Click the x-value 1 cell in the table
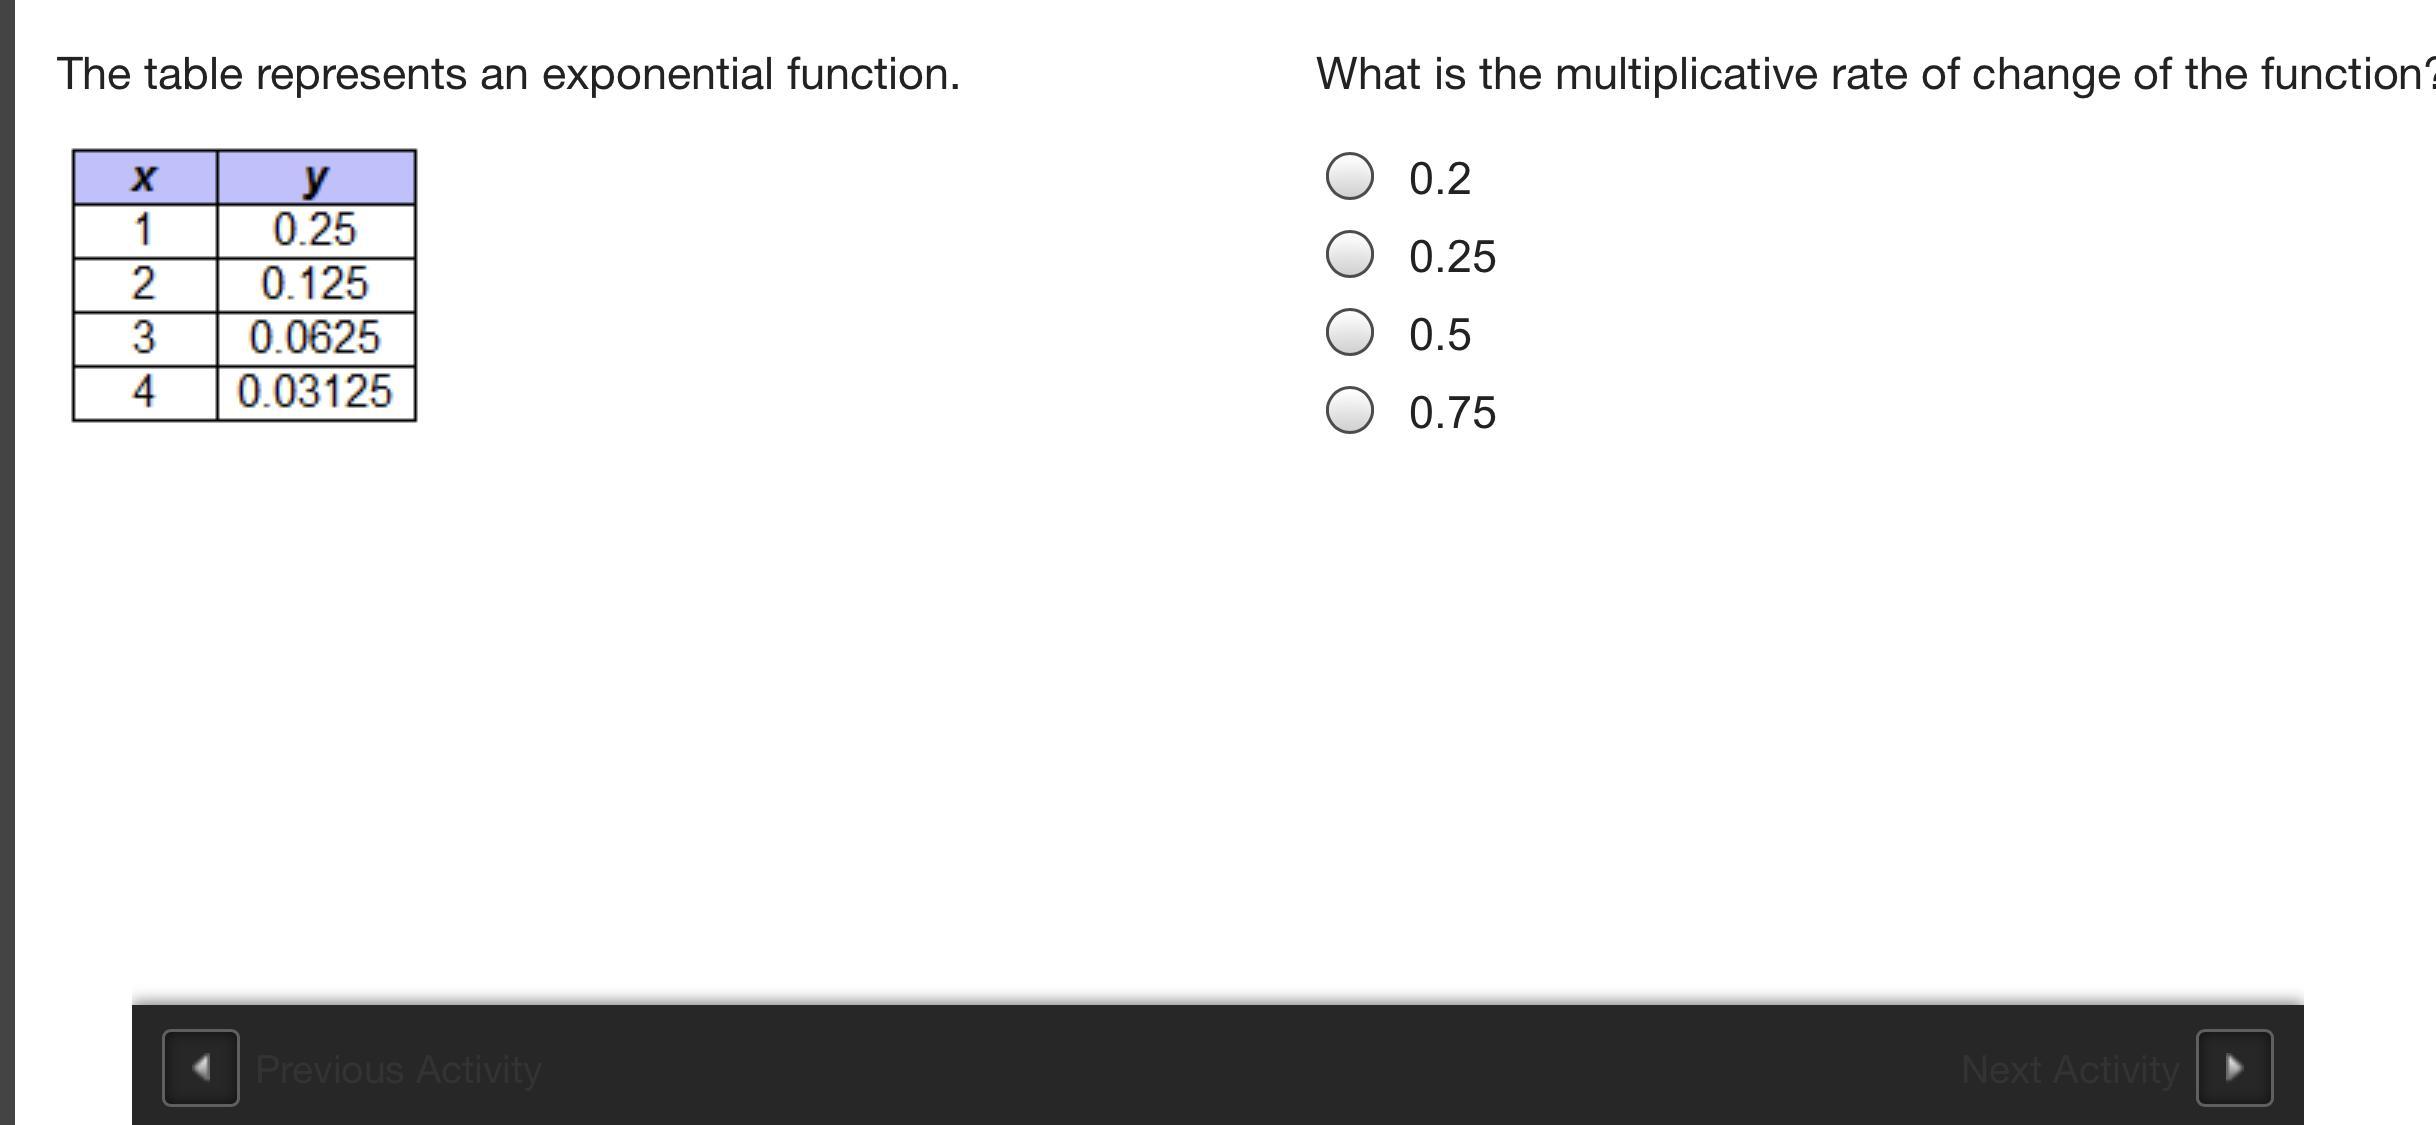The height and width of the screenshot is (1125, 2436). click(144, 231)
